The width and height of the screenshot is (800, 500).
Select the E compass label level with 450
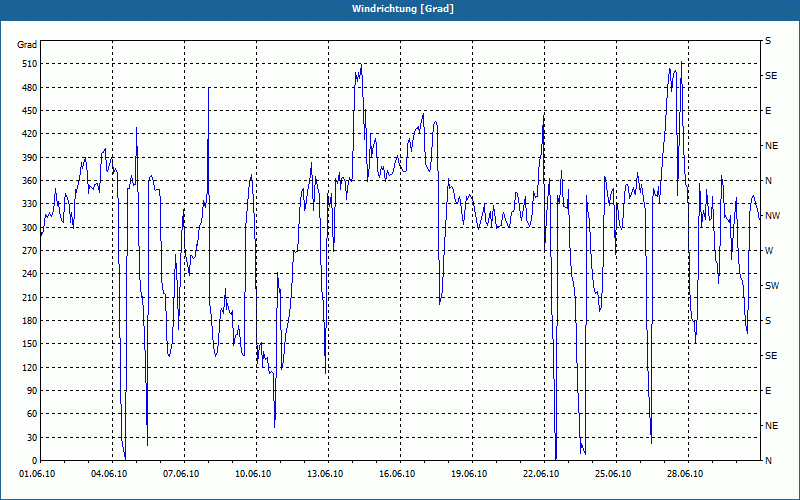tap(768, 111)
